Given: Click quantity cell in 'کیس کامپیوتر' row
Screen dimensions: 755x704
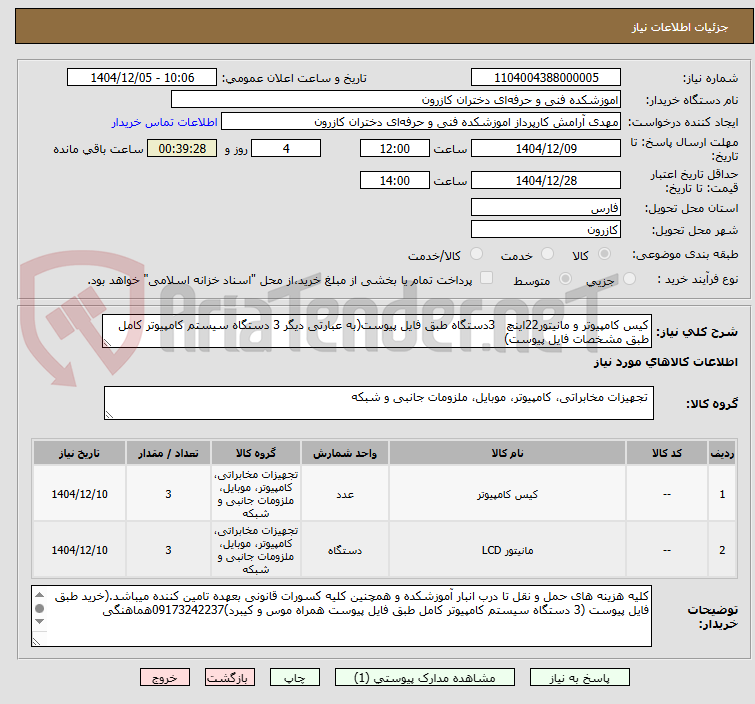Looking at the screenshot, I should pyautogui.click(x=168, y=494).
